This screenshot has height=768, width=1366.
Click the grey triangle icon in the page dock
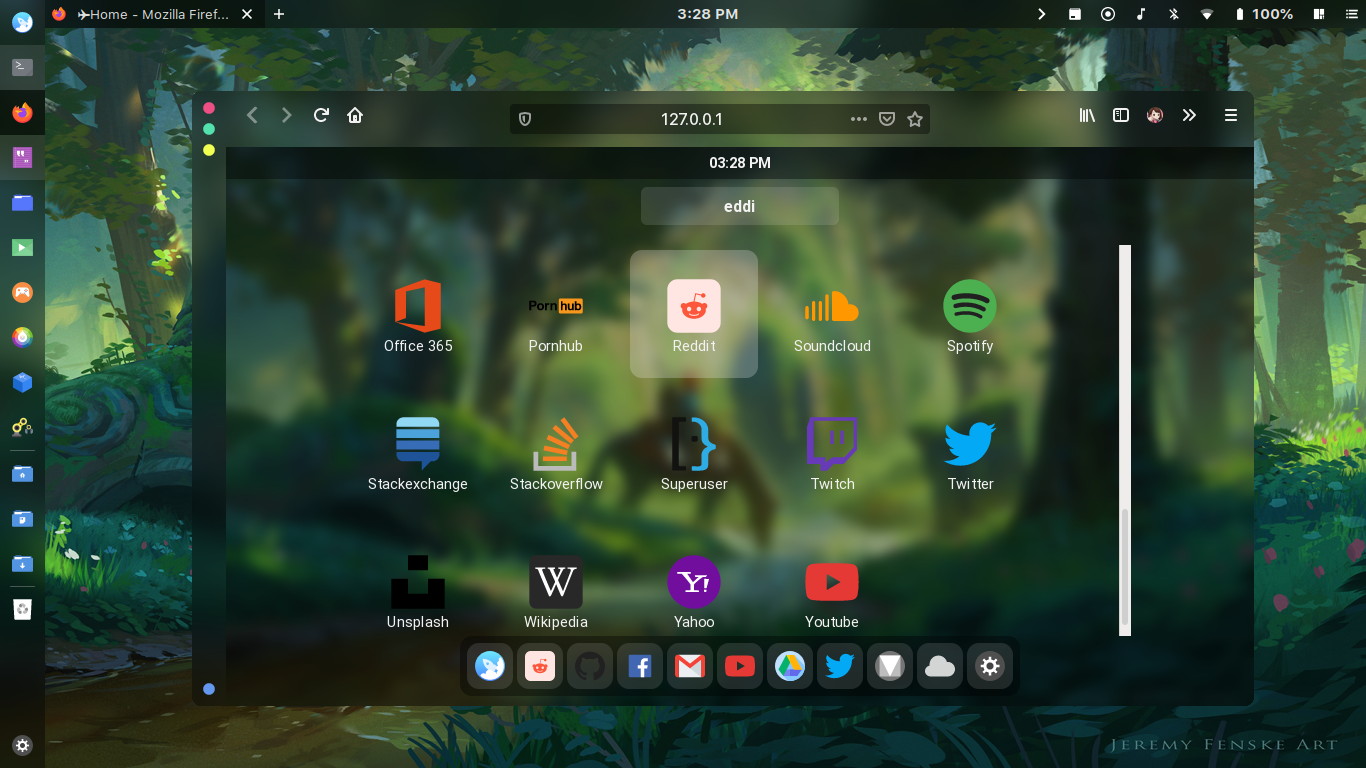point(890,666)
